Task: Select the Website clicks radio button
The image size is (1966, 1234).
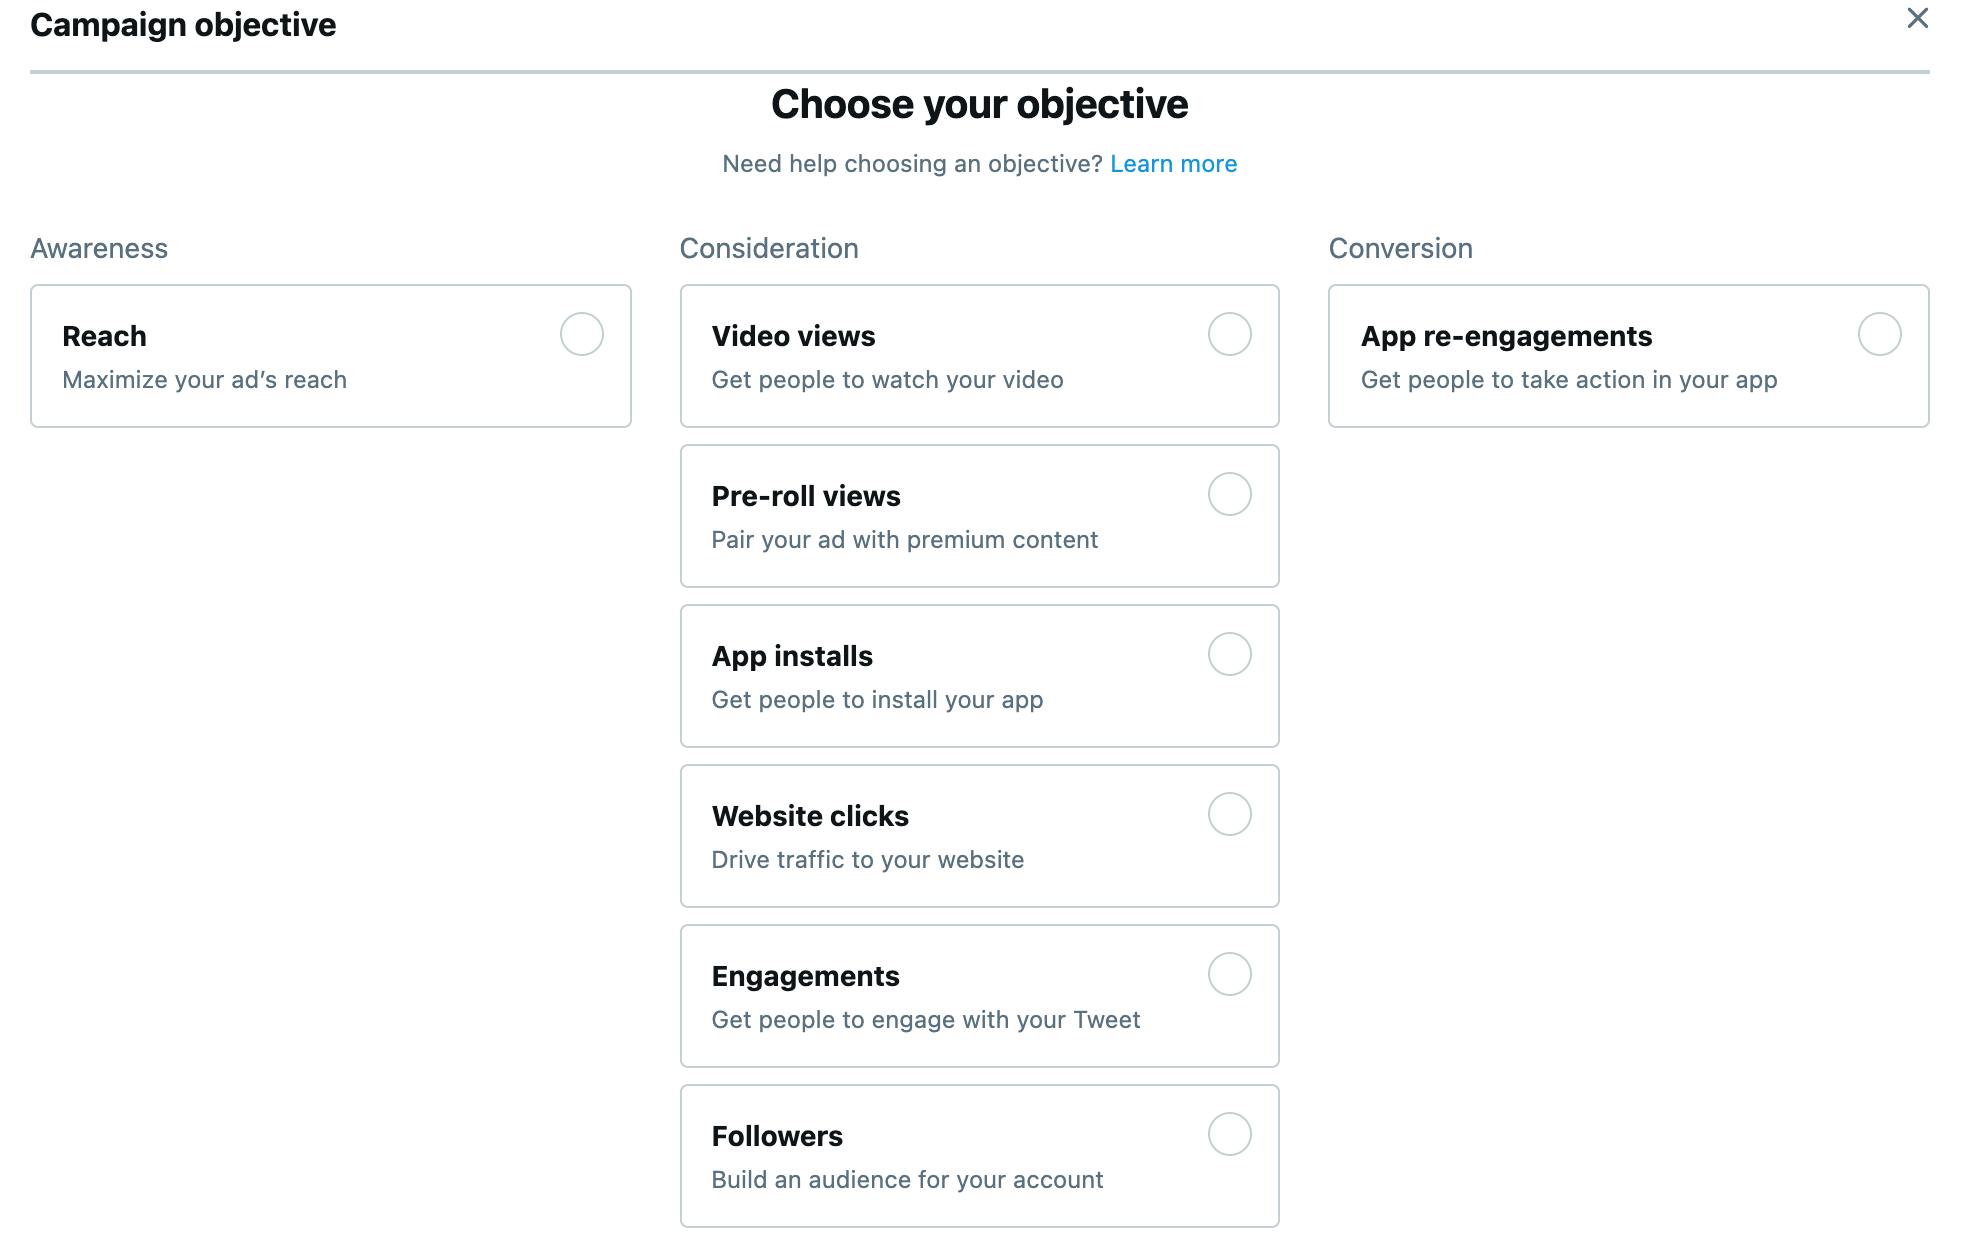Action: (1230, 814)
